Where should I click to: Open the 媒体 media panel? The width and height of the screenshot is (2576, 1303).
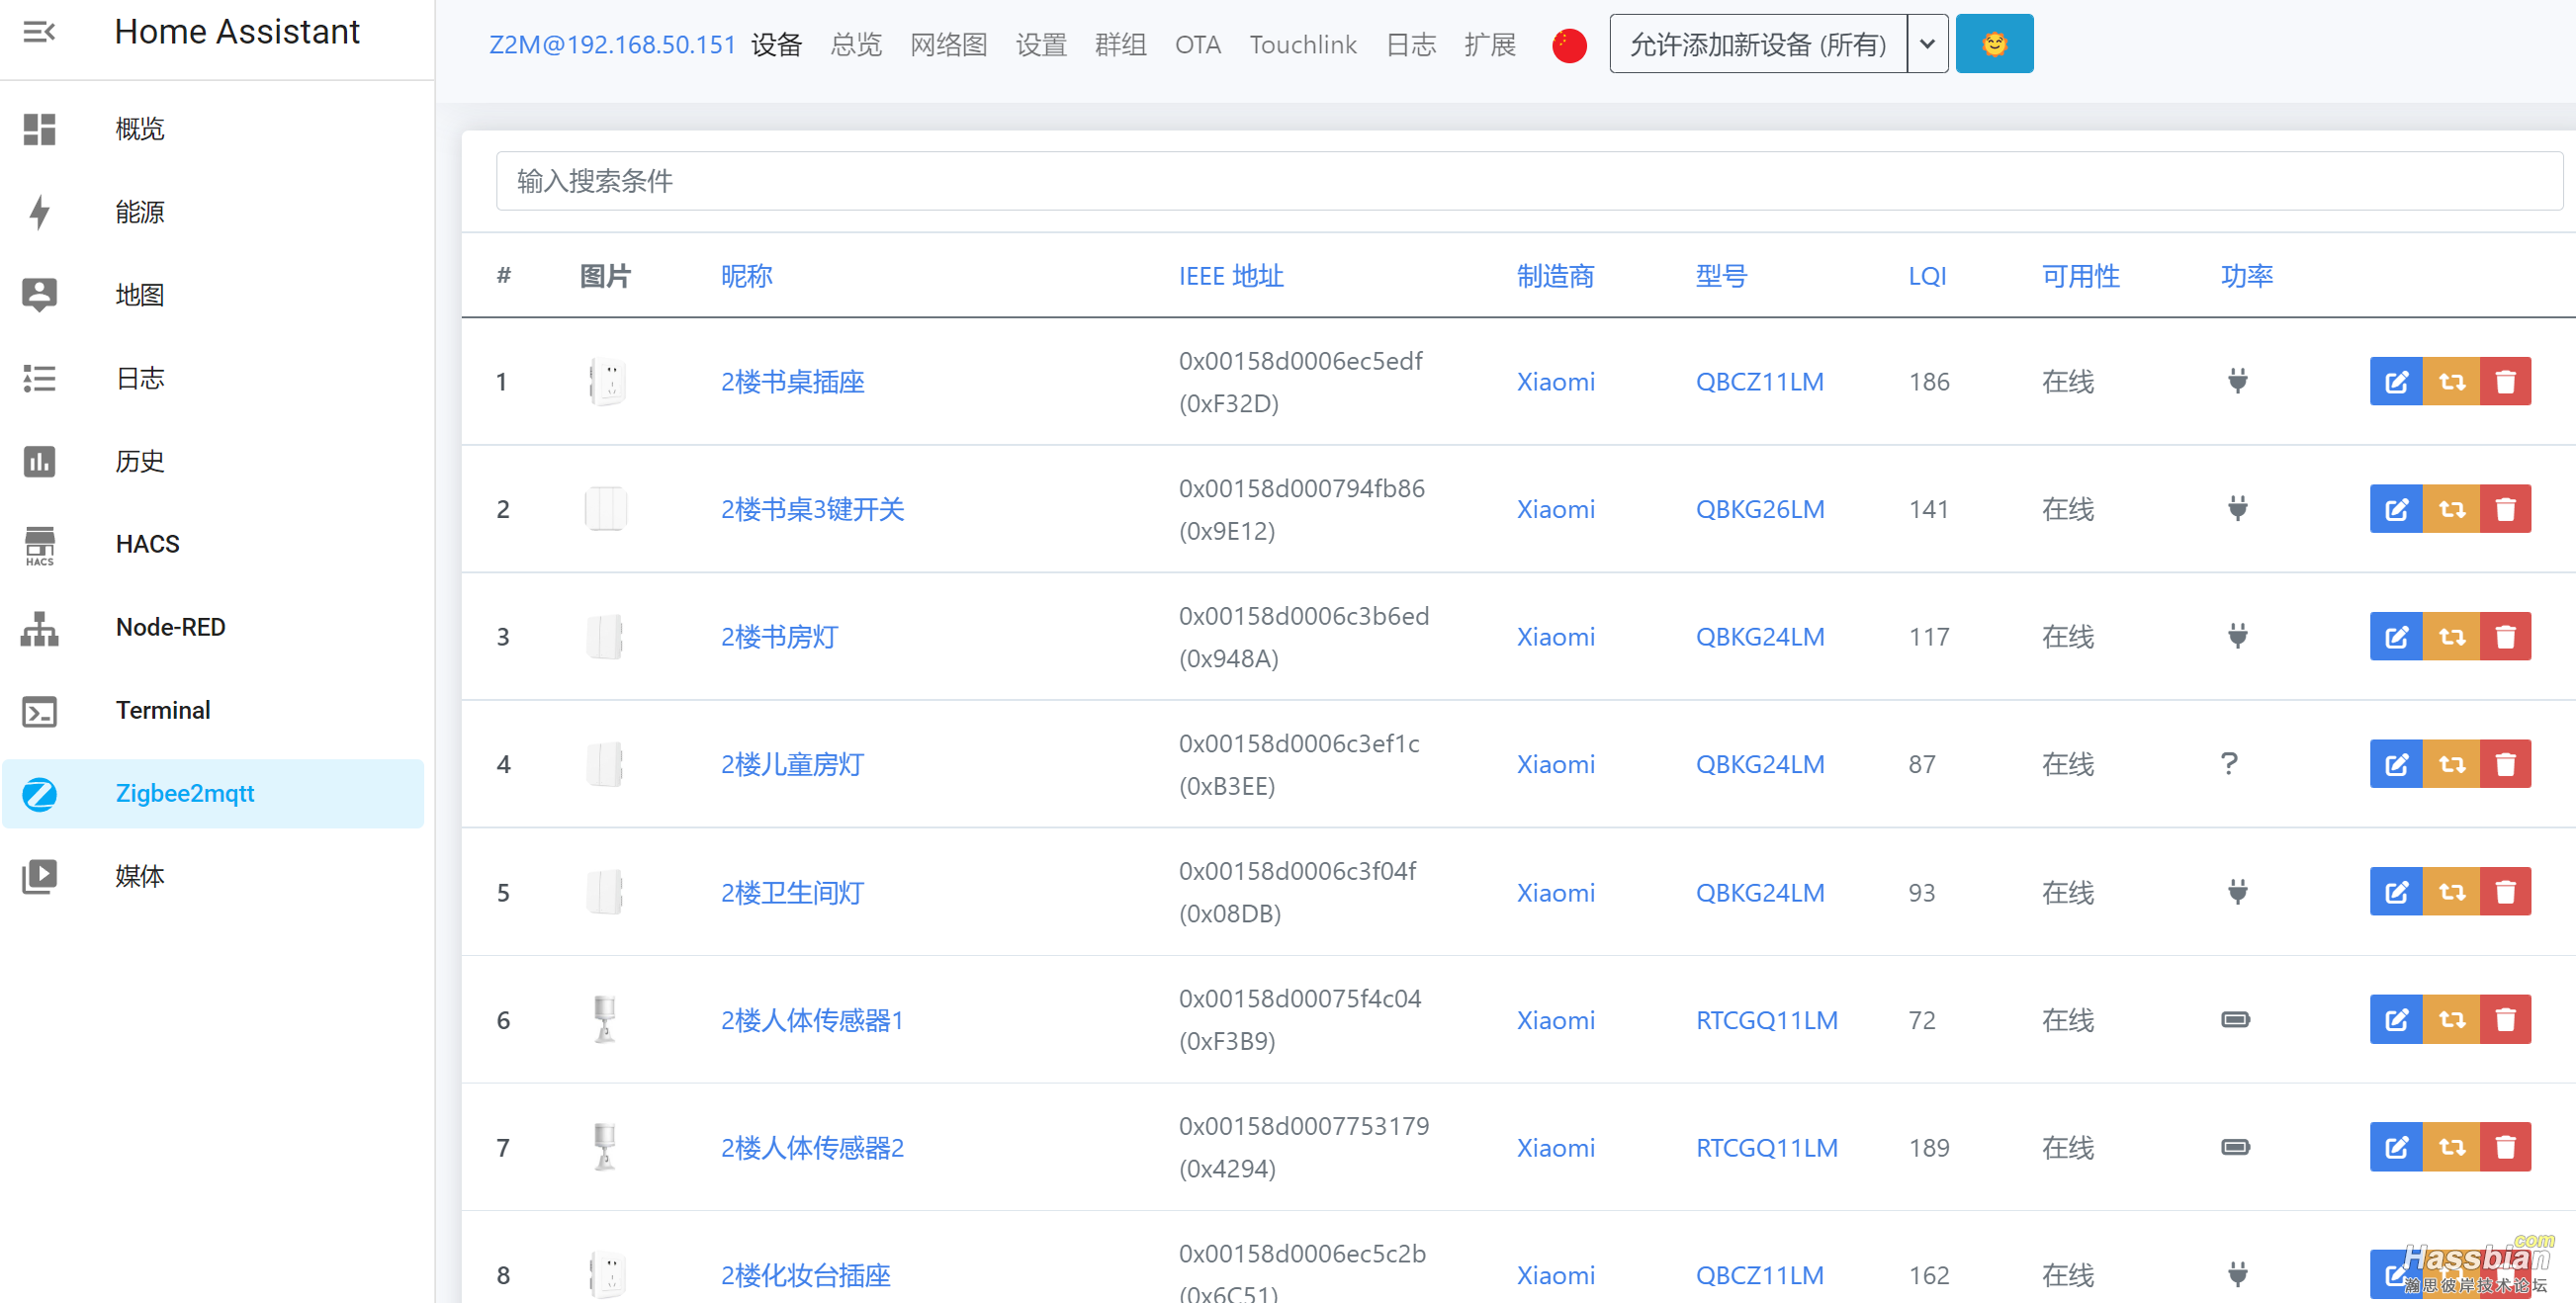[x=212, y=876]
